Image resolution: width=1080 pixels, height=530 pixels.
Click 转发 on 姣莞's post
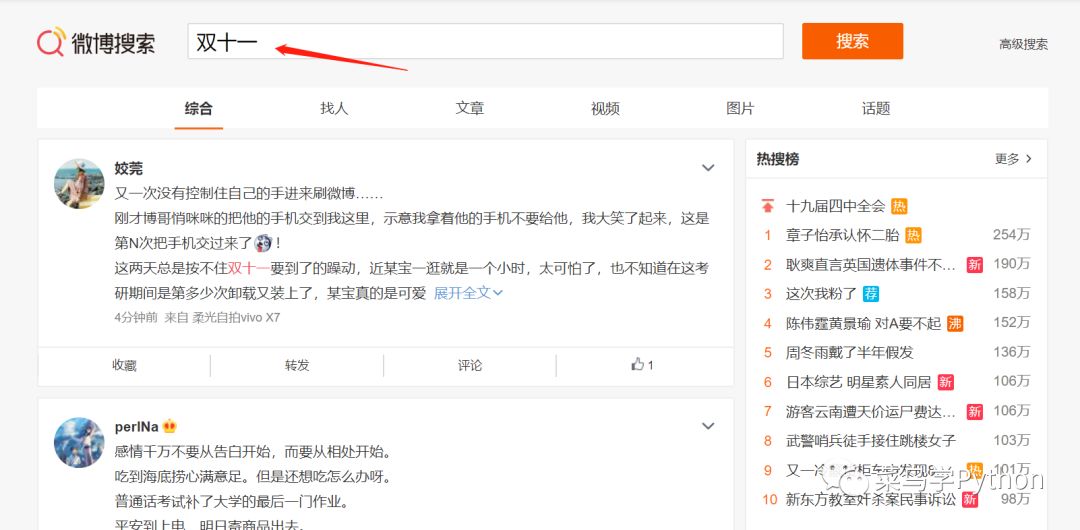(297, 365)
